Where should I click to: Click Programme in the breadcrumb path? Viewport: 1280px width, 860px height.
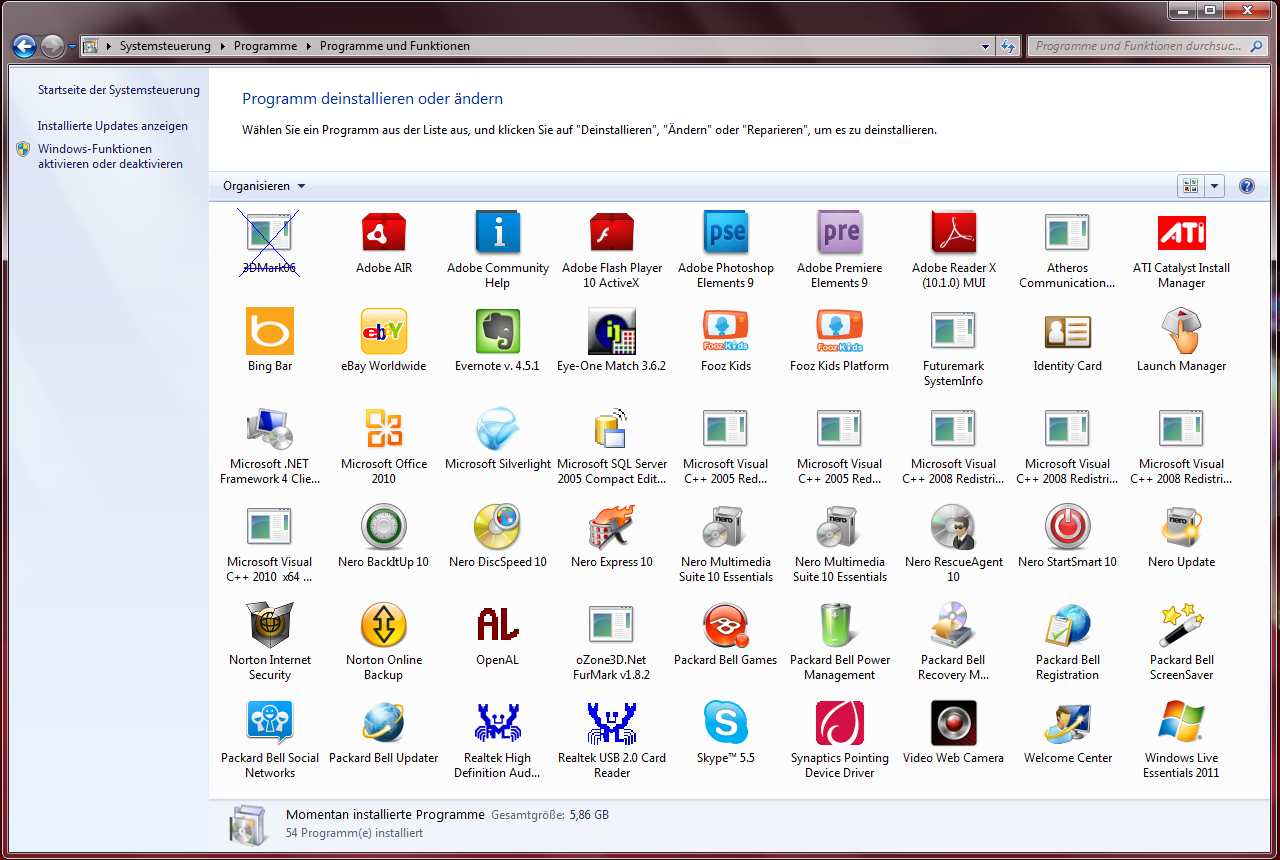tap(266, 46)
